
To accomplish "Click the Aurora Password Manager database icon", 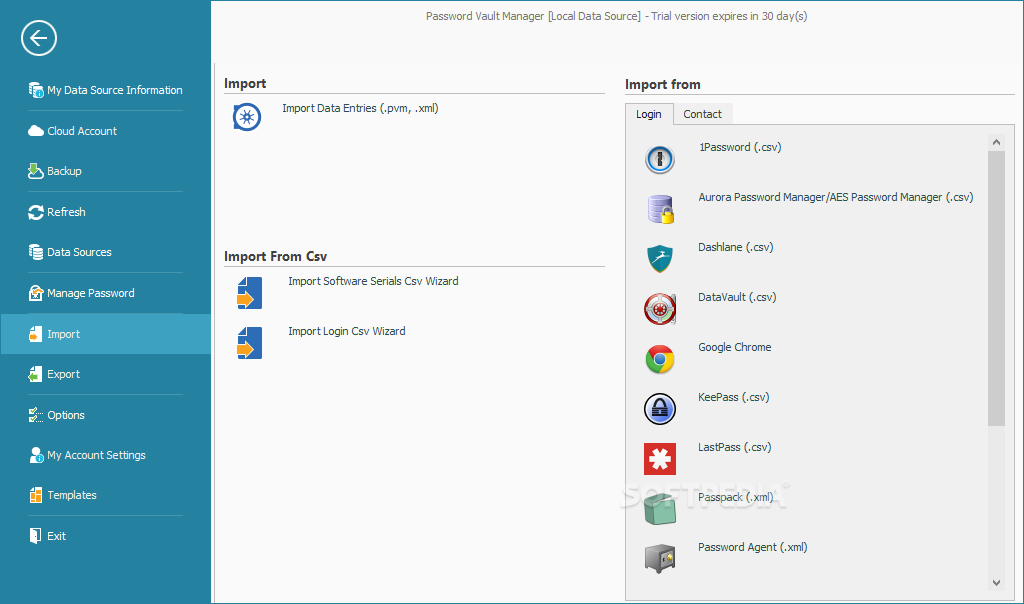I will [659, 209].
